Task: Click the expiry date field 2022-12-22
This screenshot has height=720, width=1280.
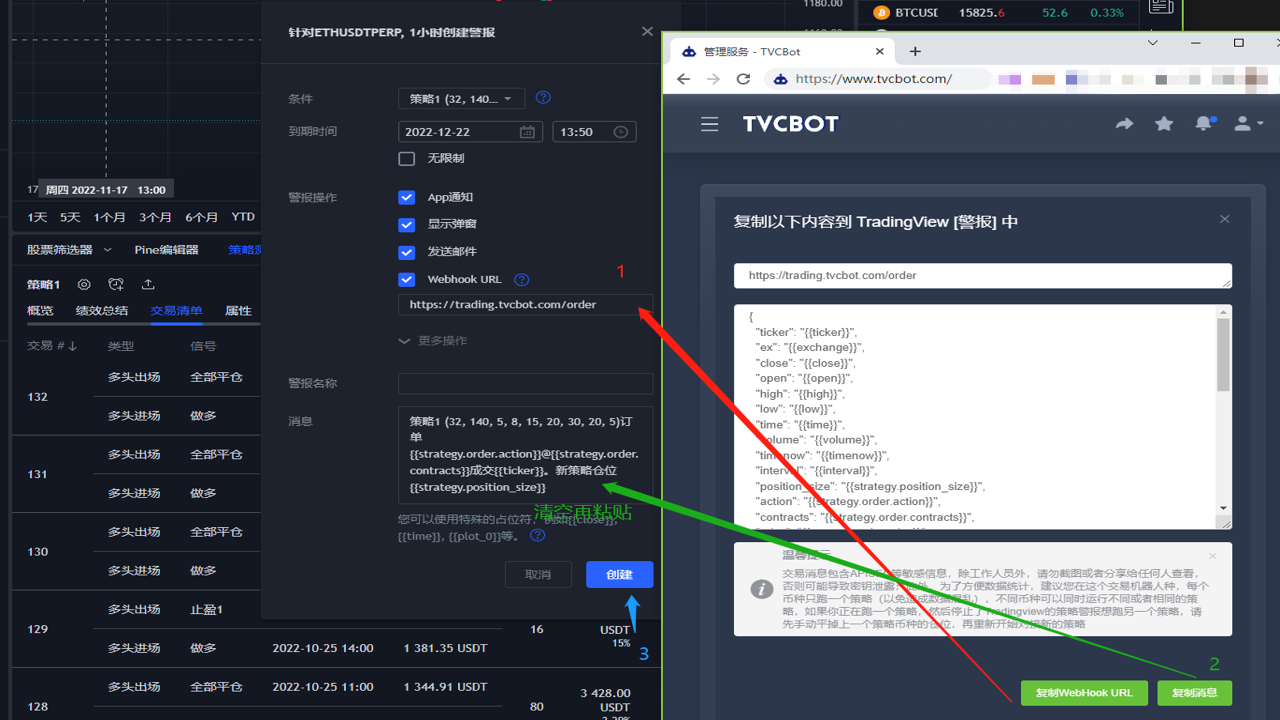Action: [x=470, y=132]
